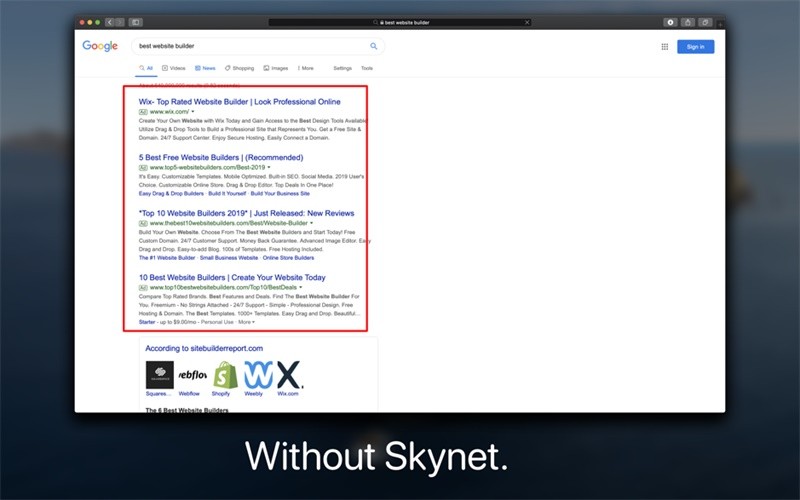Click the Wix.com logo thumbnail
The width and height of the screenshot is (800, 500).
[x=289, y=375]
